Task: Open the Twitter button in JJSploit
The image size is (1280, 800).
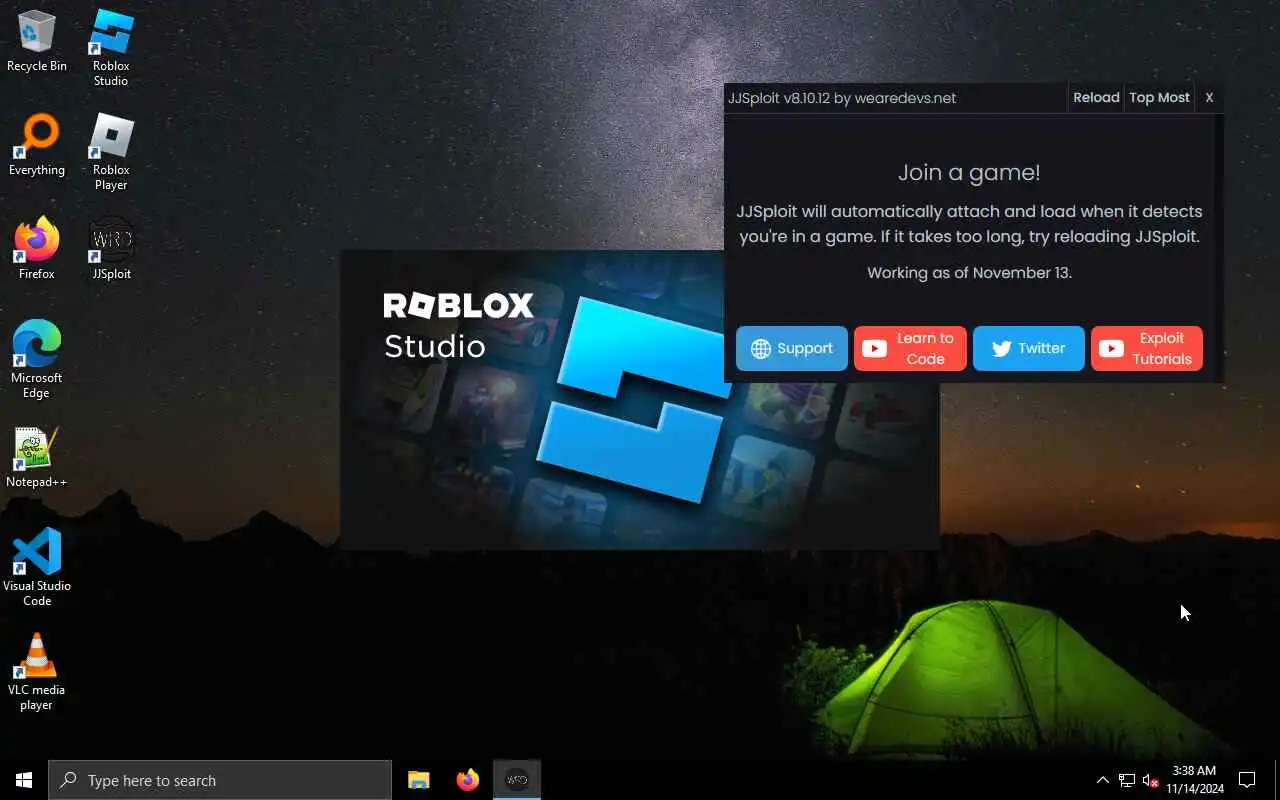Action: tap(1028, 348)
